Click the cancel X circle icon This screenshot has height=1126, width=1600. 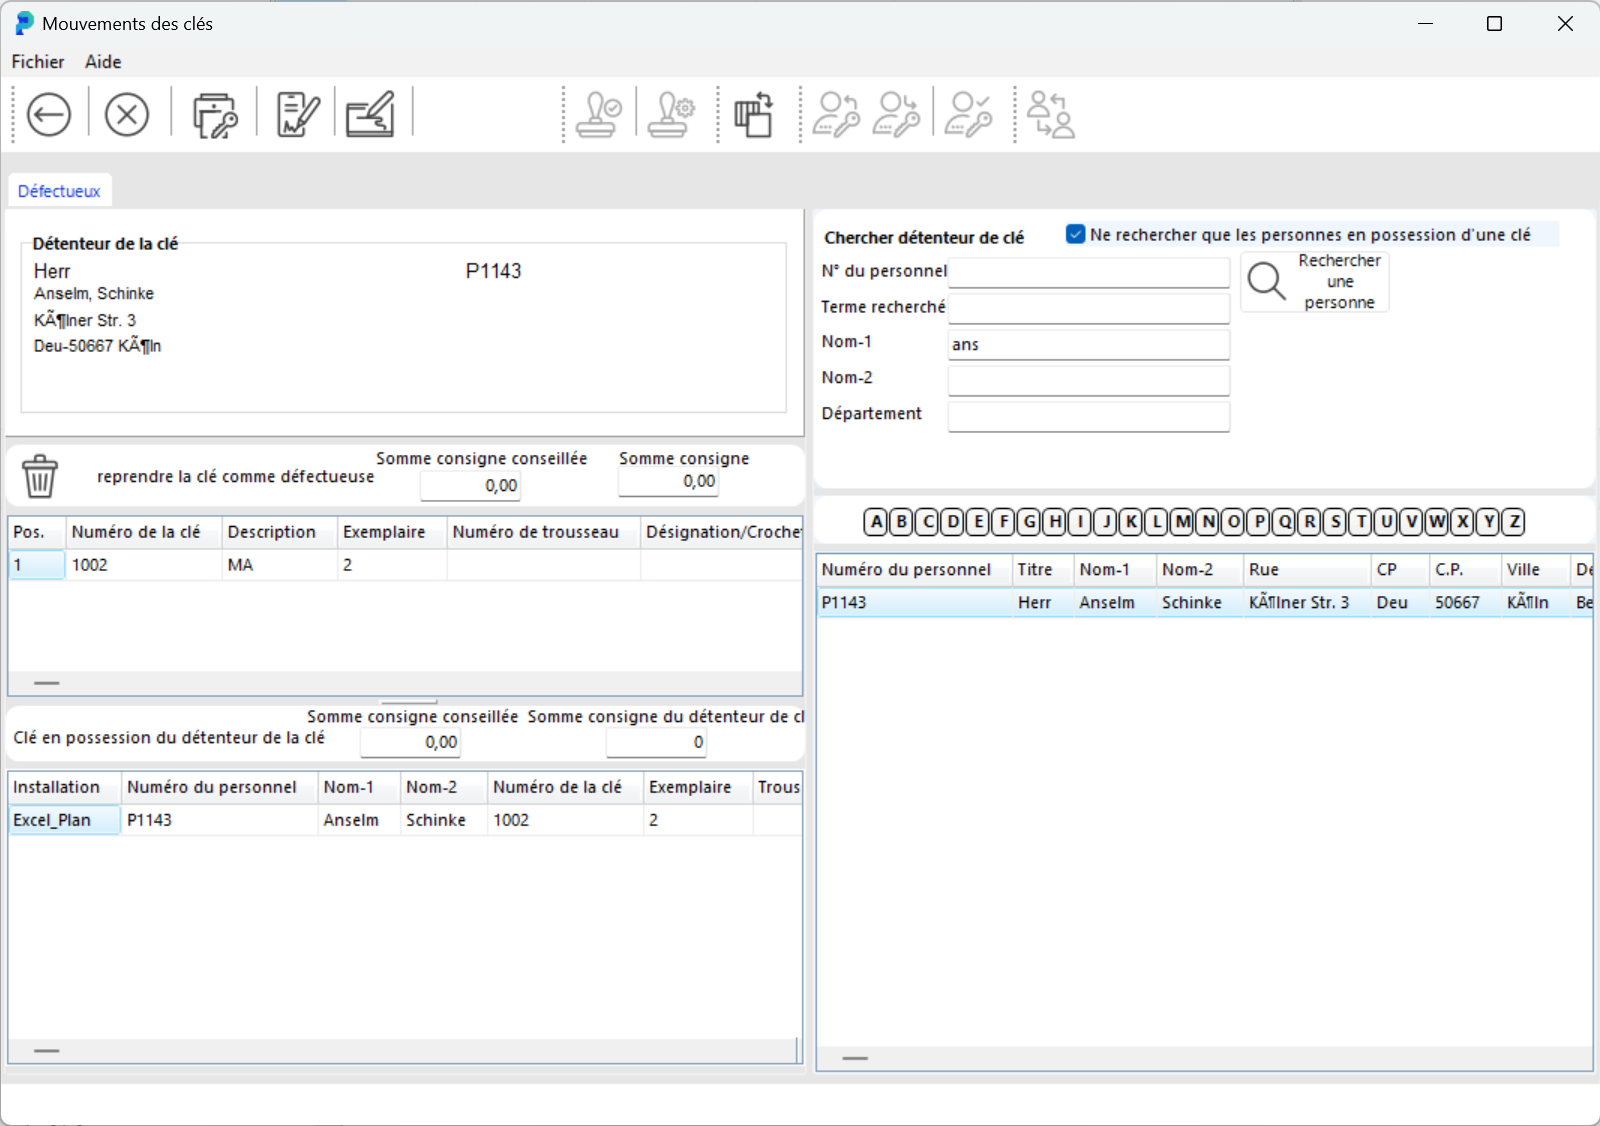pyautogui.click(x=127, y=115)
